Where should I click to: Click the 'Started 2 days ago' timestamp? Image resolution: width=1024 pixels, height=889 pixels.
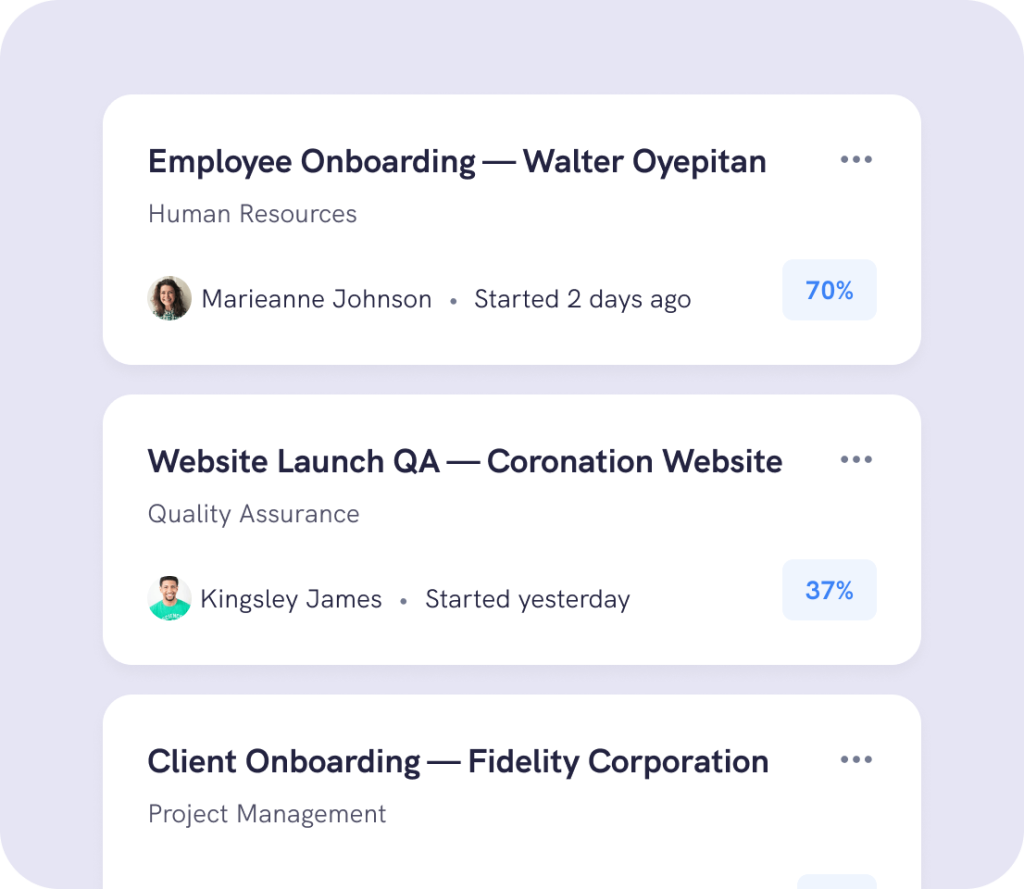582,298
